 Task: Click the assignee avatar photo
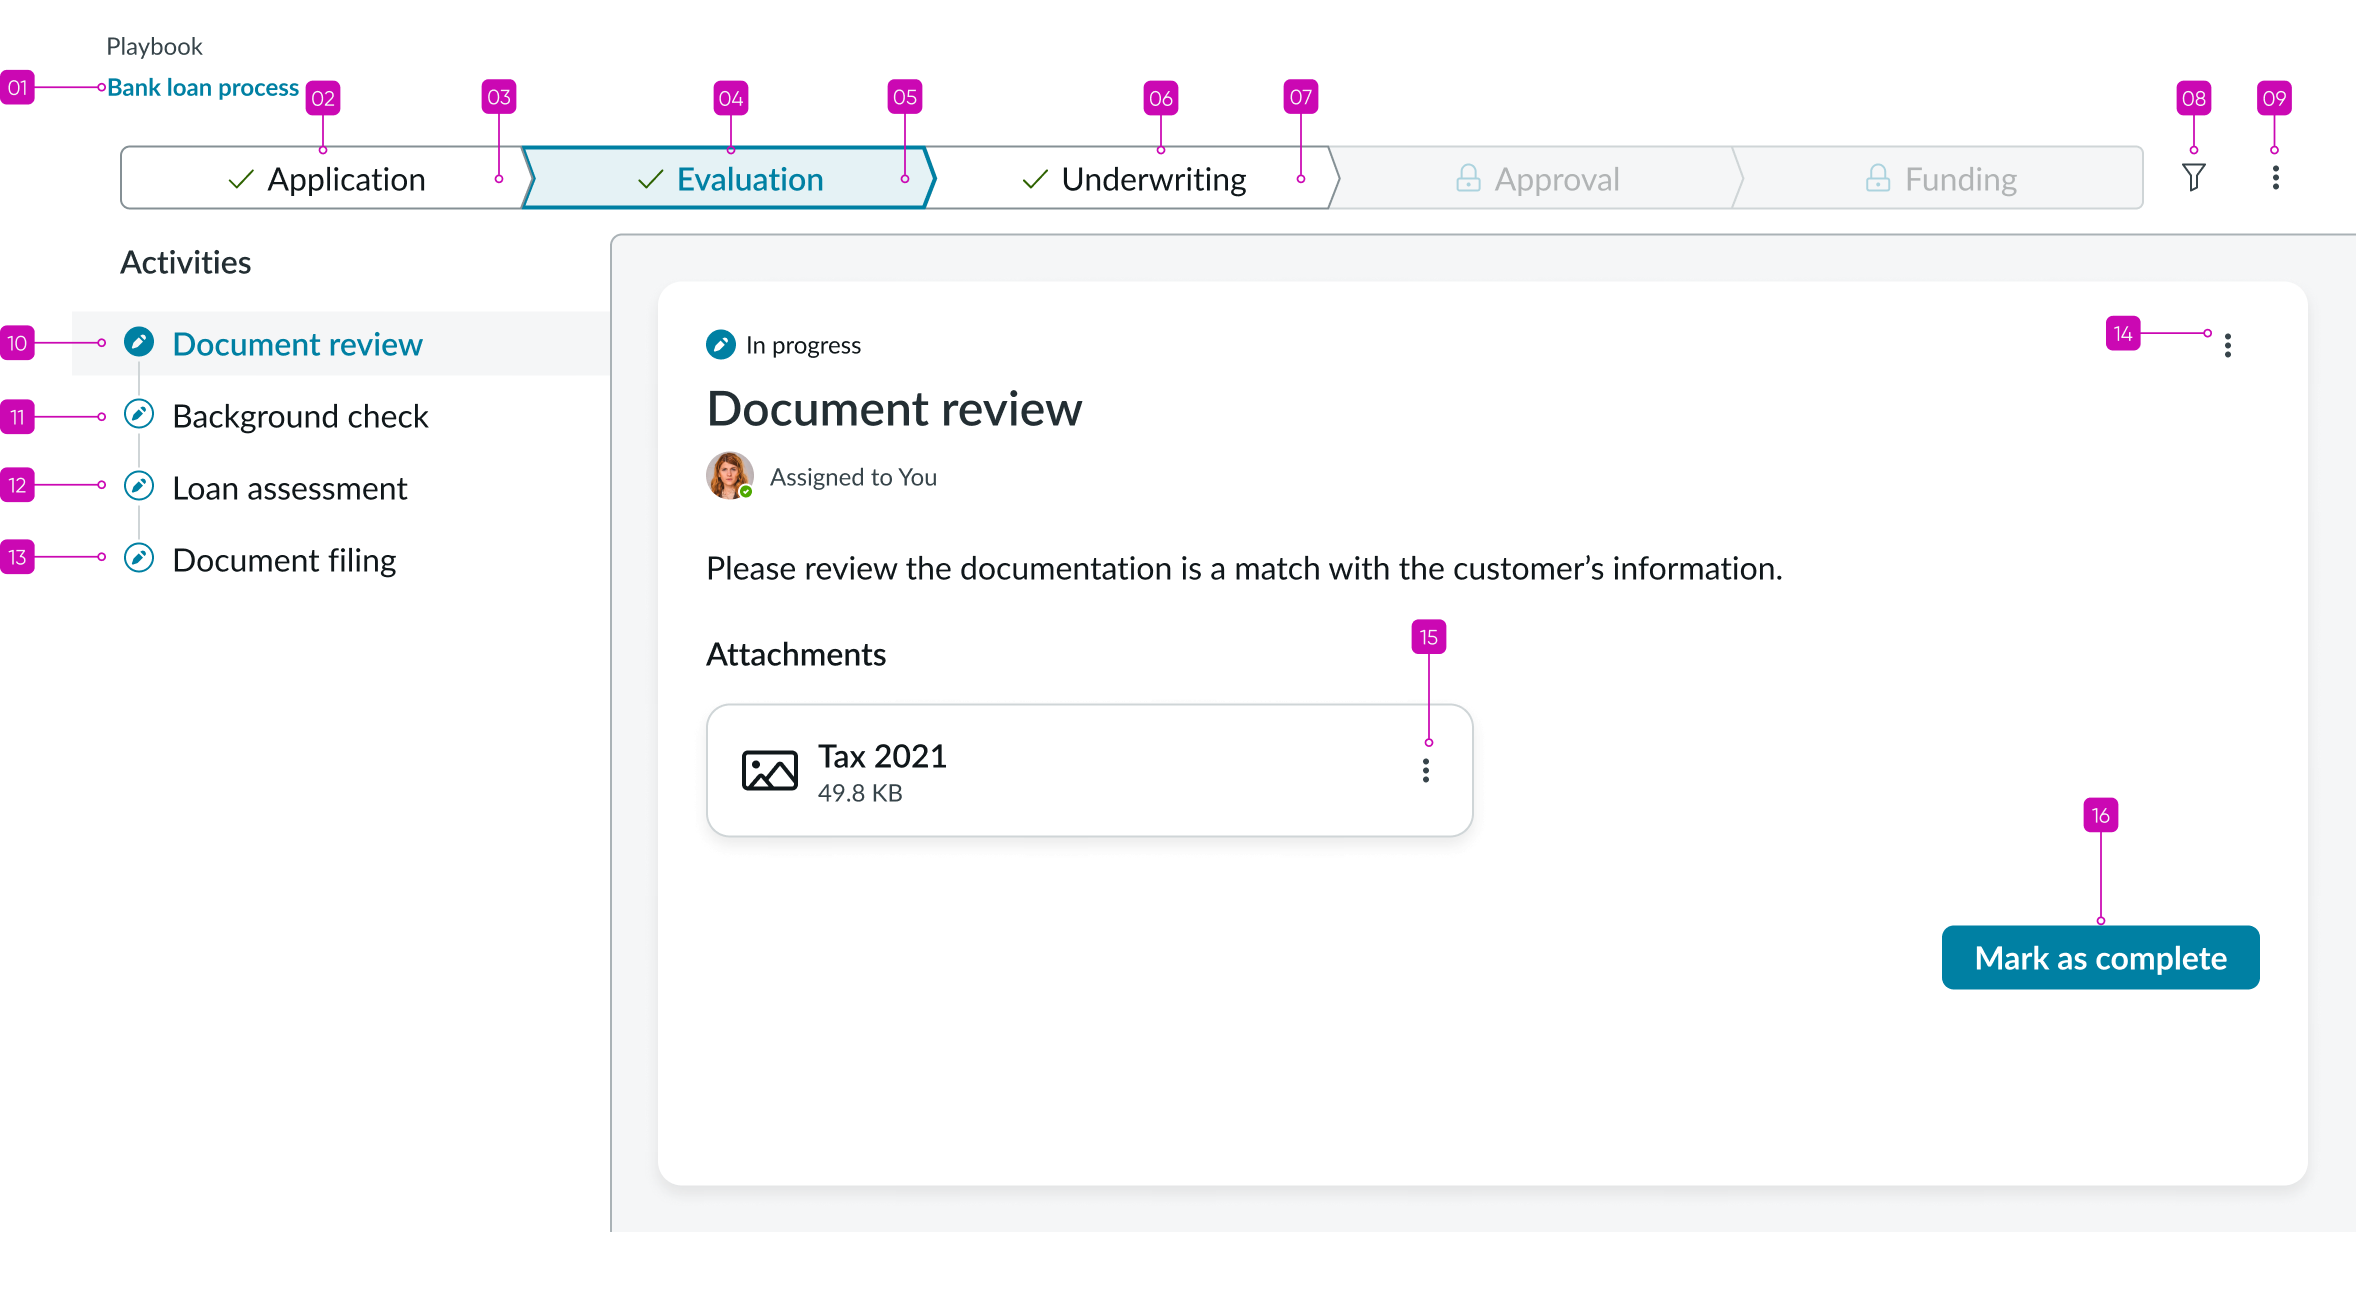pyautogui.click(x=729, y=476)
